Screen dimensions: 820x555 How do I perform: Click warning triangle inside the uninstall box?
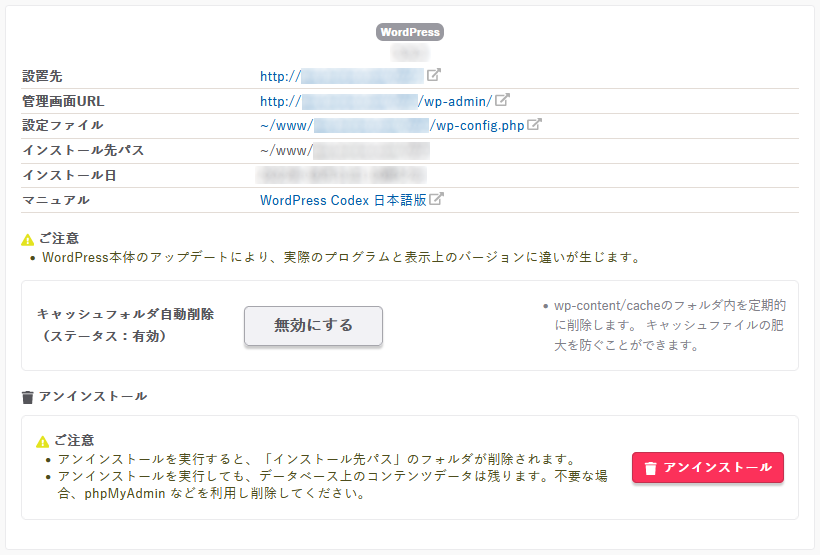tap(42, 440)
